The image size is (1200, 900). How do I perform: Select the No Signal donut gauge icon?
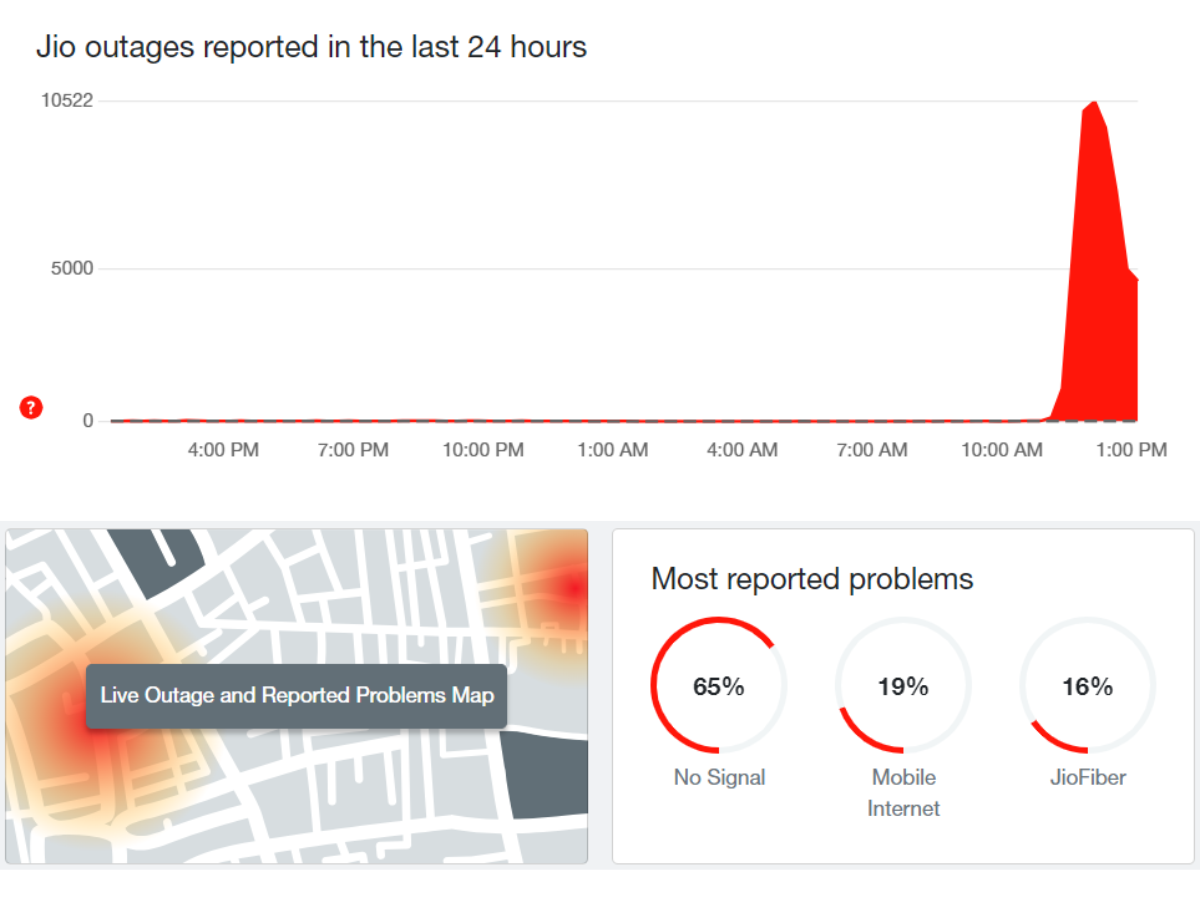pos(718,686)
